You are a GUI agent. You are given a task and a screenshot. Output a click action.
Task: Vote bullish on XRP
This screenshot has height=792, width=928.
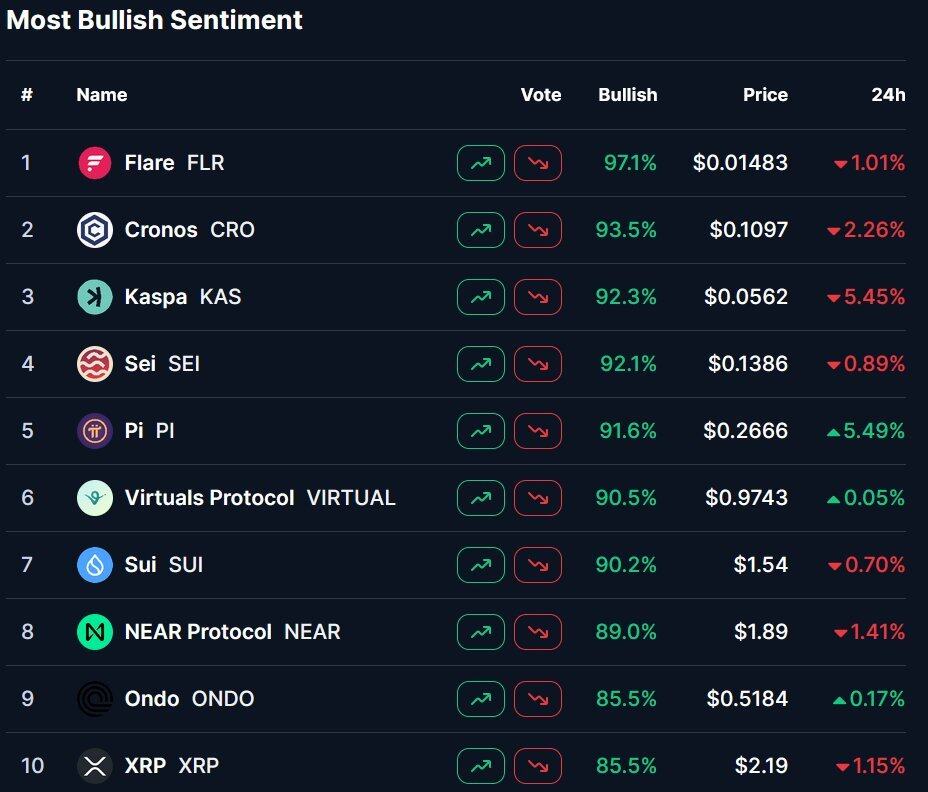click(x=481, y=766)
